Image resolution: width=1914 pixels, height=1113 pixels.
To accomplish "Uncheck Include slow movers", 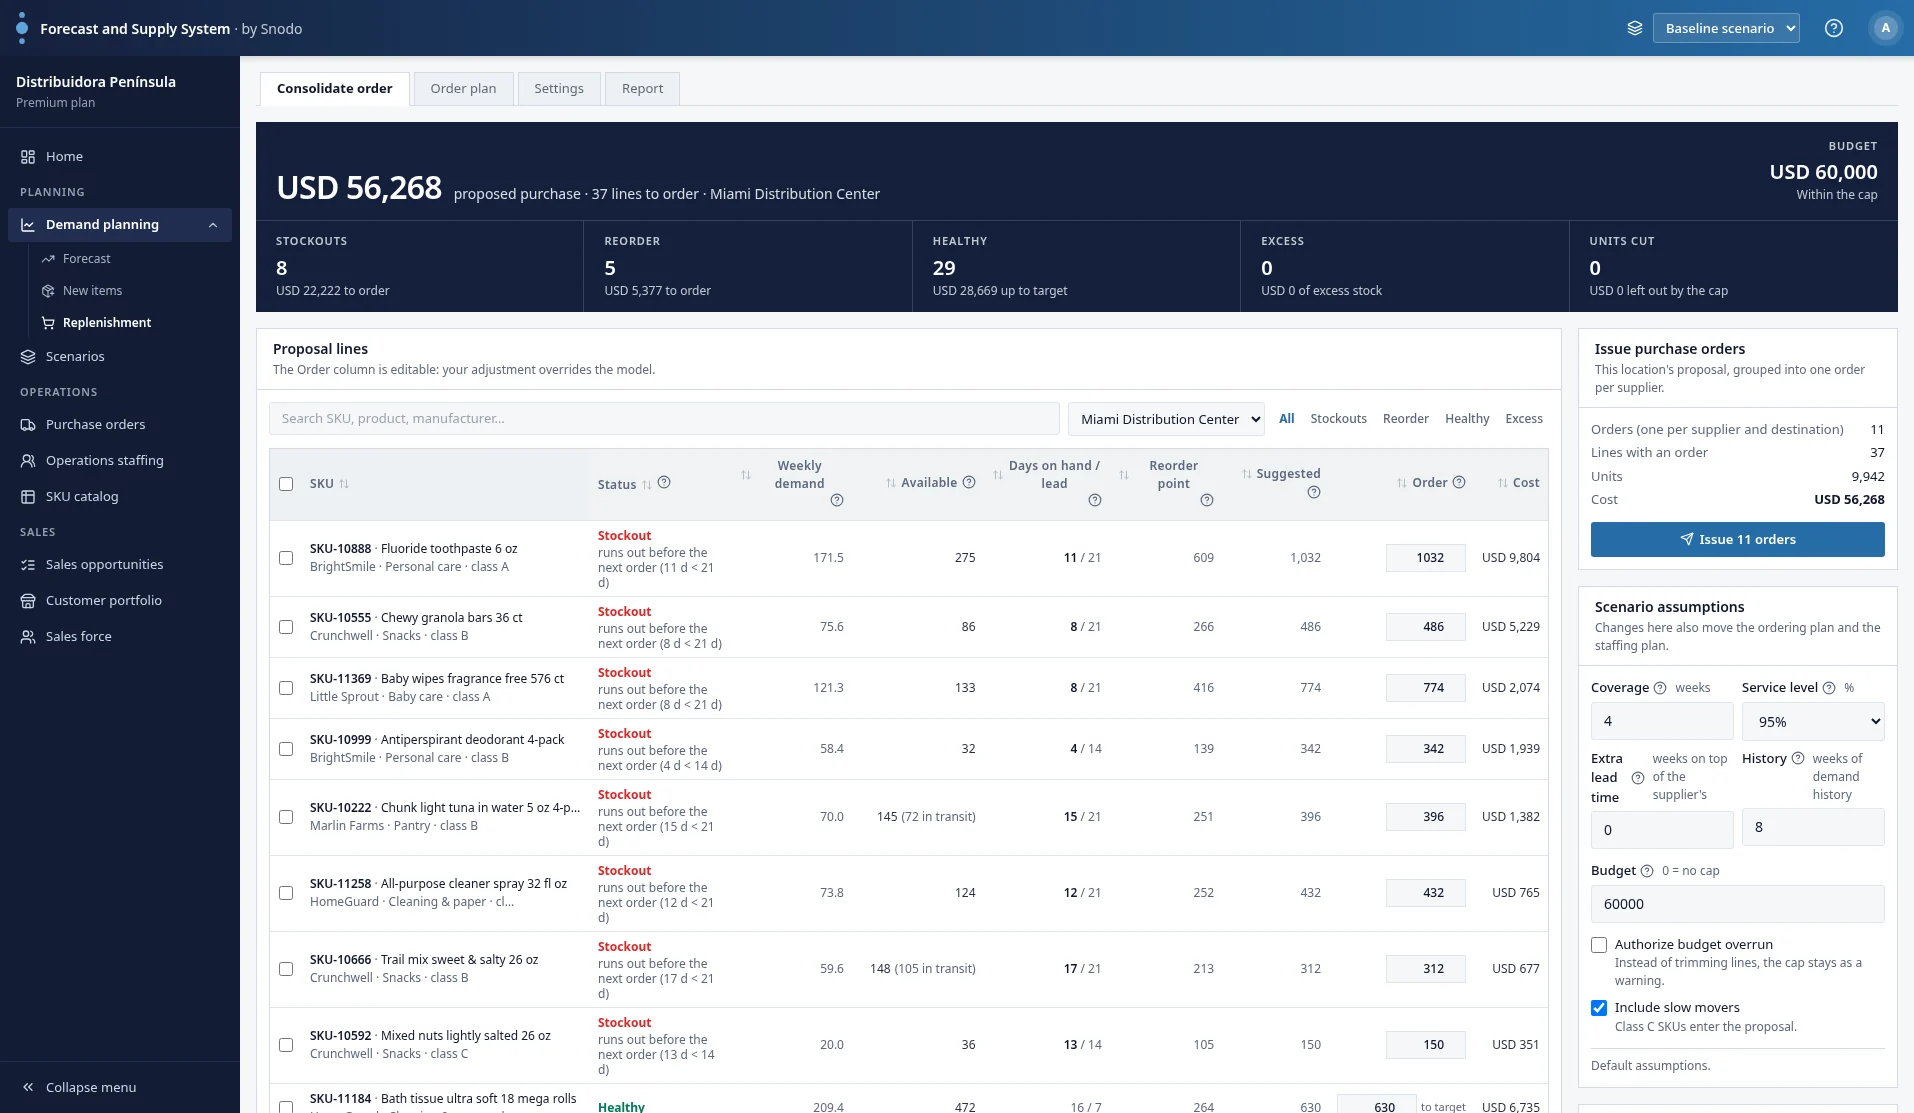I will (1599, 1008).
